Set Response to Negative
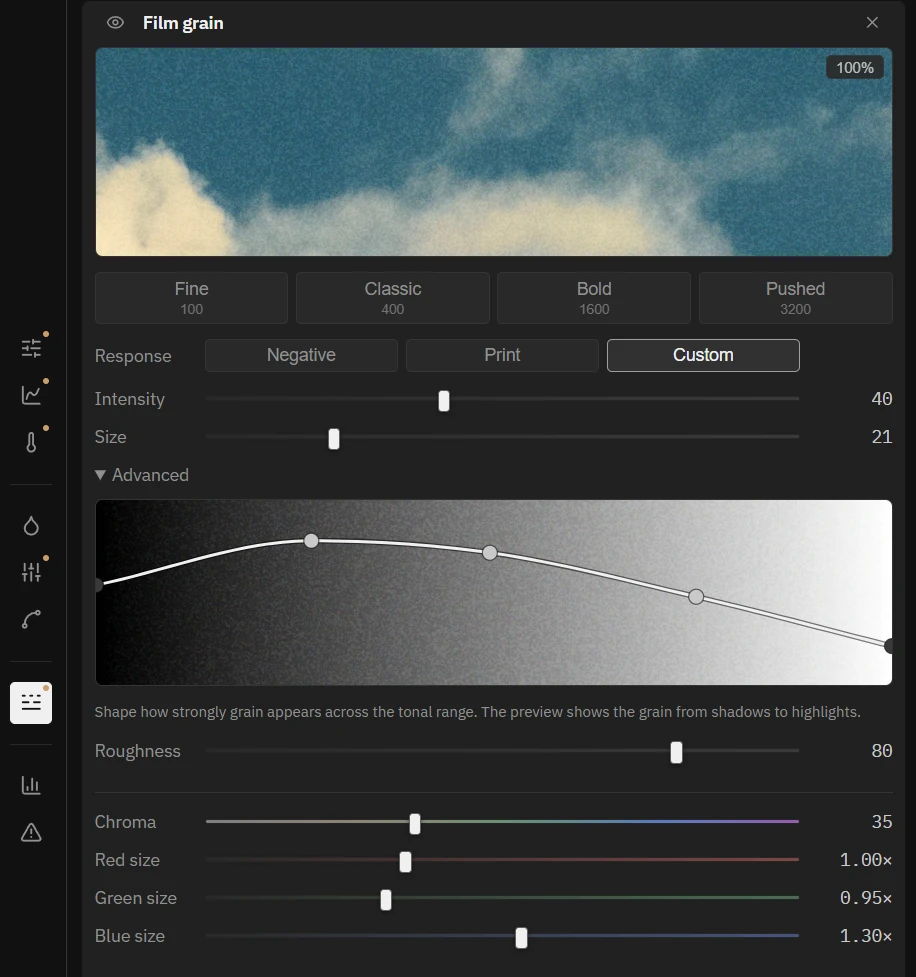Viewport: 916px width, 977px height. click(301, 355)
